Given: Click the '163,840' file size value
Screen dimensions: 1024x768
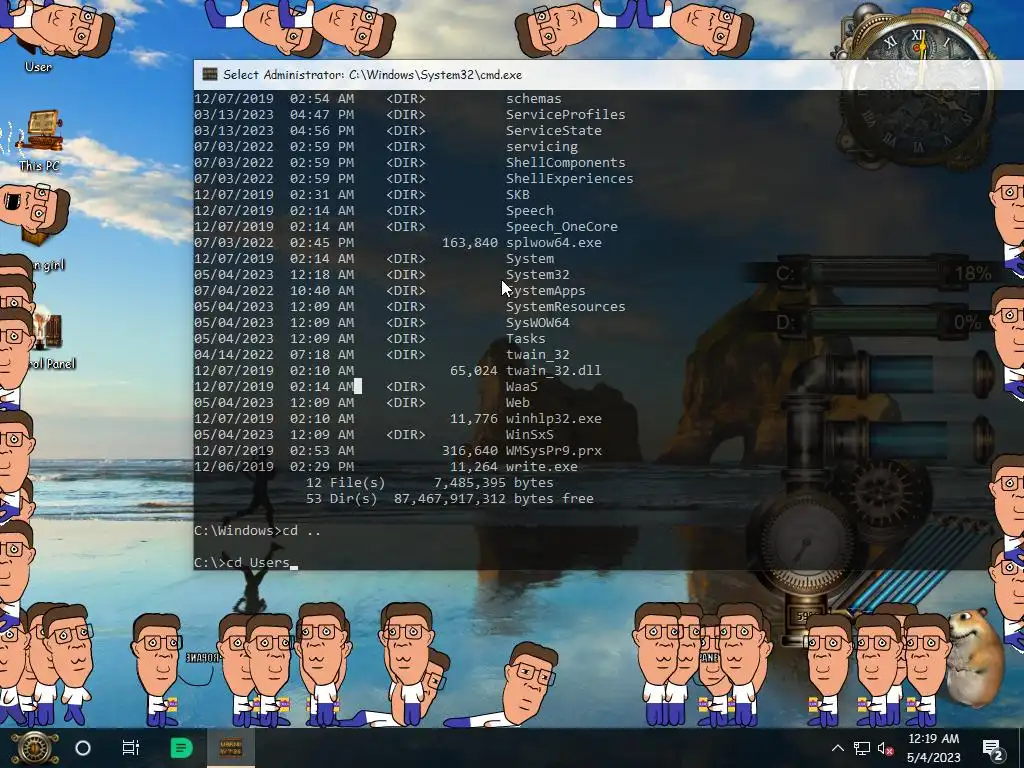Looking at the screenshot, I should tap(470, 242).
